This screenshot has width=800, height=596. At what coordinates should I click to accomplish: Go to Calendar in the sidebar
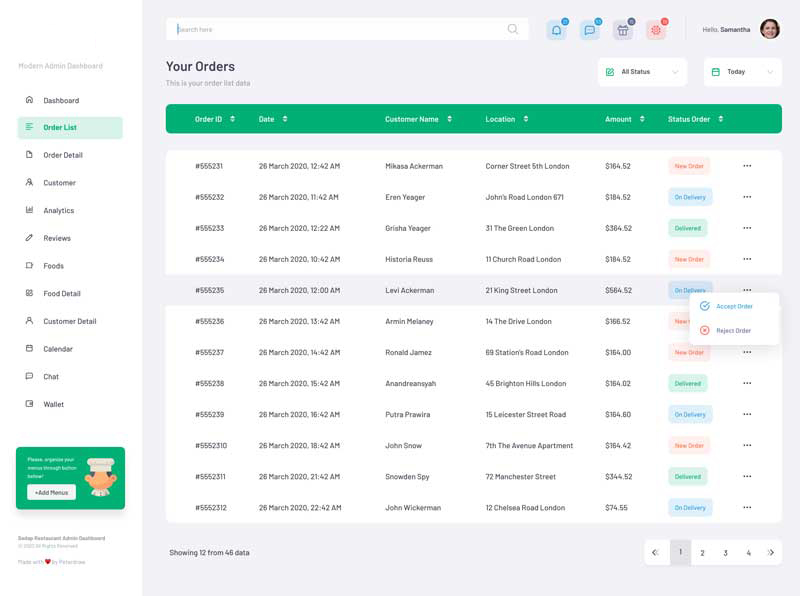coord(57,349)
